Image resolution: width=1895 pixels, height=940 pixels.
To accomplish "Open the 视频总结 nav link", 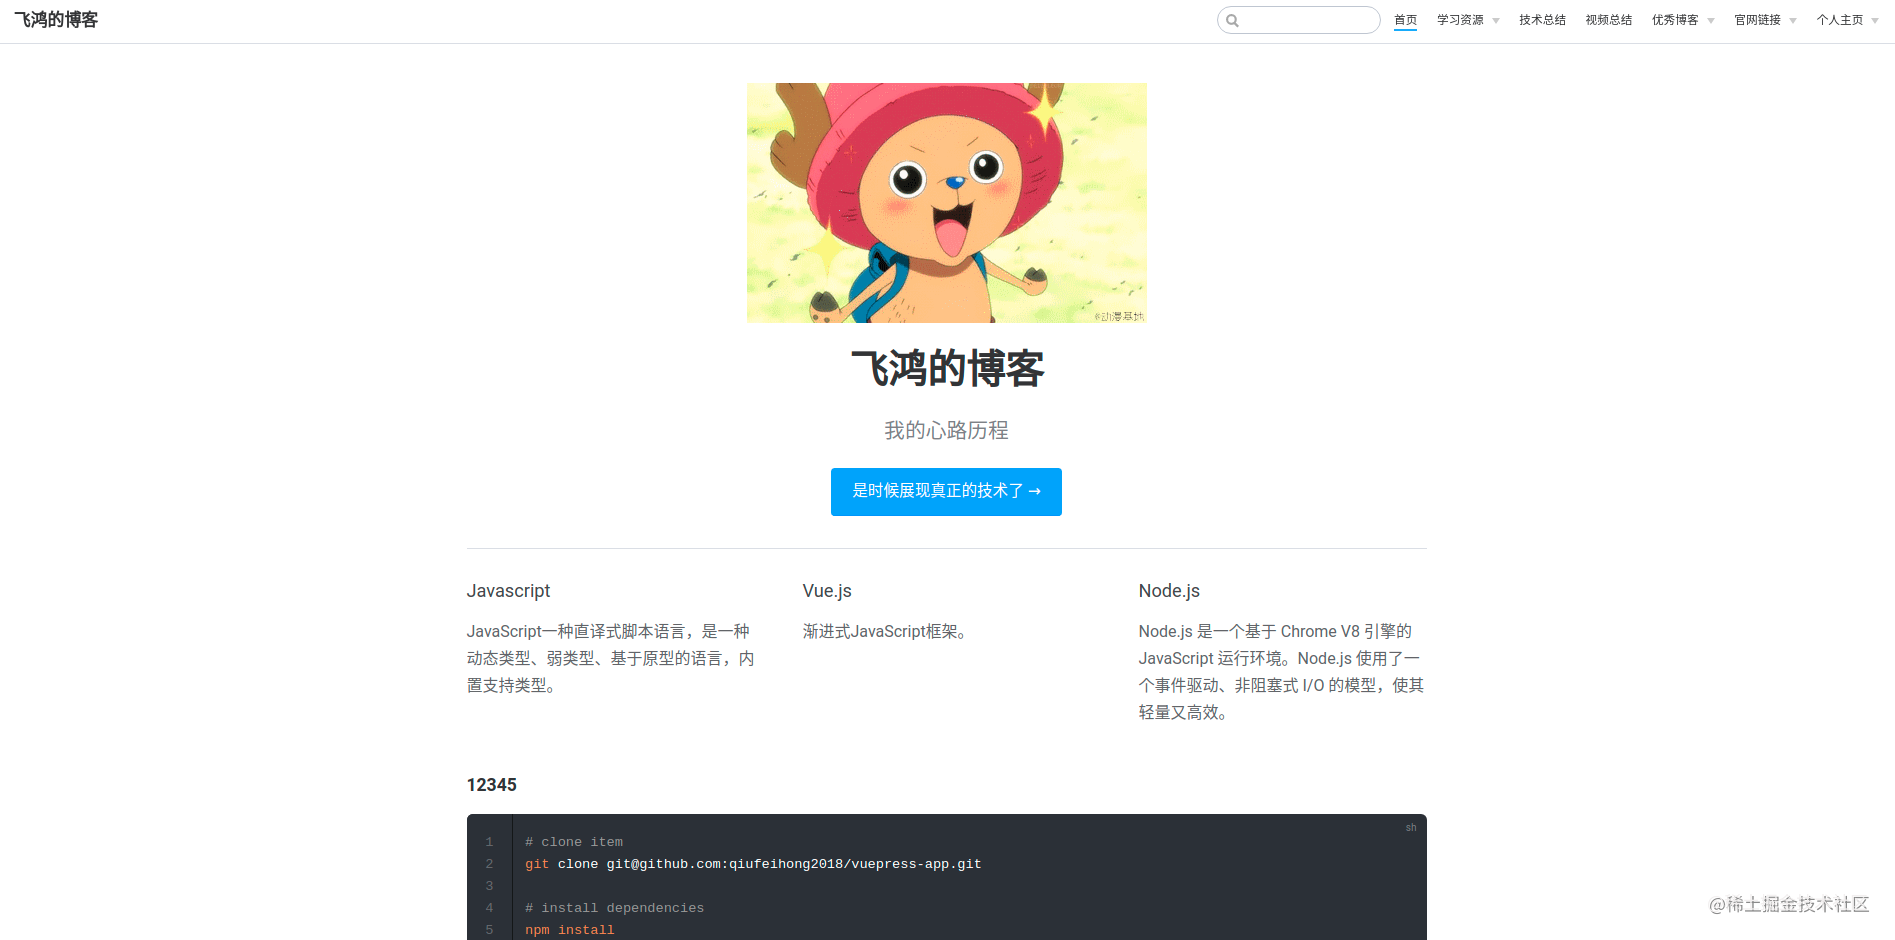I will [1608, 20].
